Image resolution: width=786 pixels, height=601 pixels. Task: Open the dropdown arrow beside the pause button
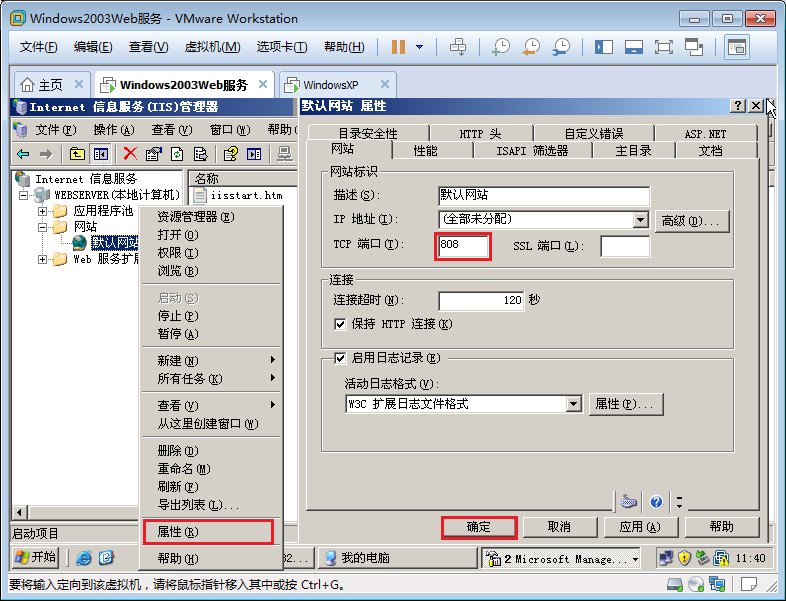pos(420,47)
